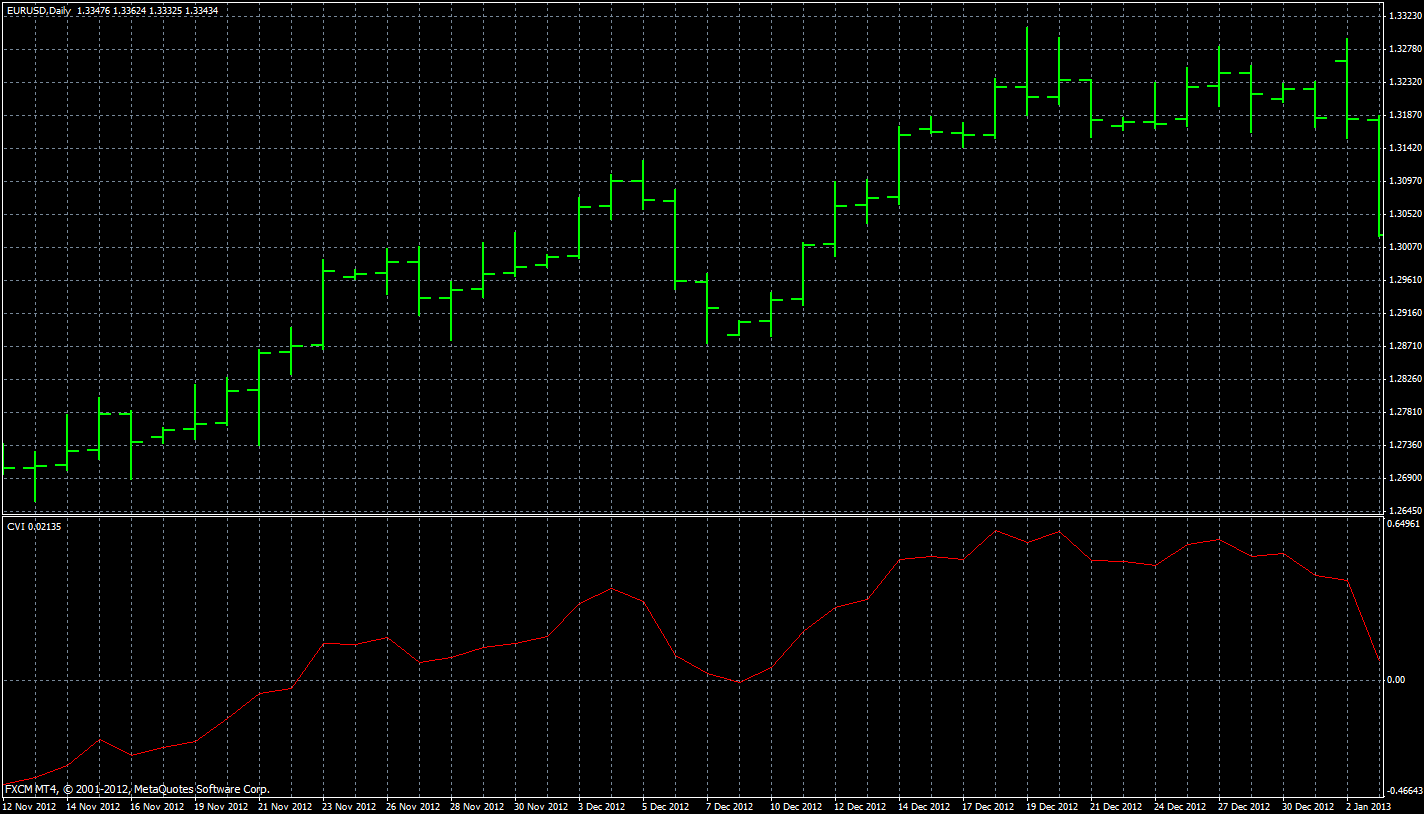This screenshot has width=1424, height=814.
Task: Click the CVI 0.02135 indicator label
Action: pos(34,527)
